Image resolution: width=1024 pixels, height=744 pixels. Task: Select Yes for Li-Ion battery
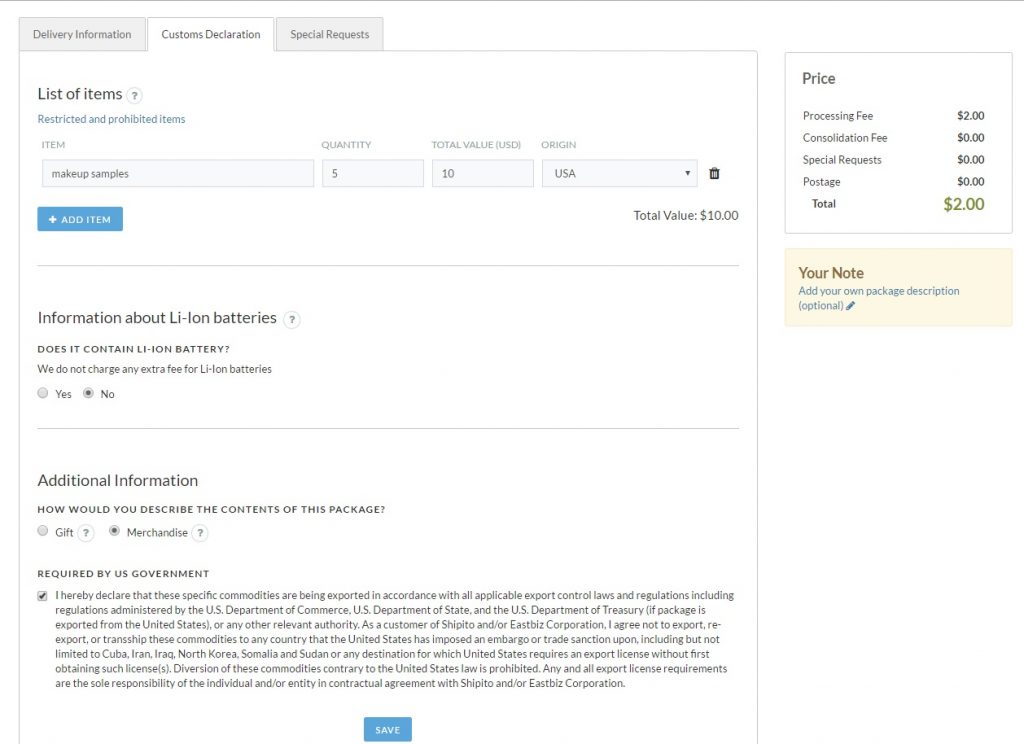tap(42, 393)
